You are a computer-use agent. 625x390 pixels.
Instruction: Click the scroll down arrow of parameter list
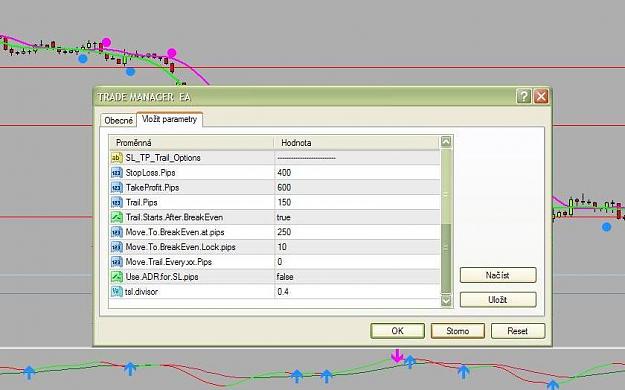coord(446,300)
